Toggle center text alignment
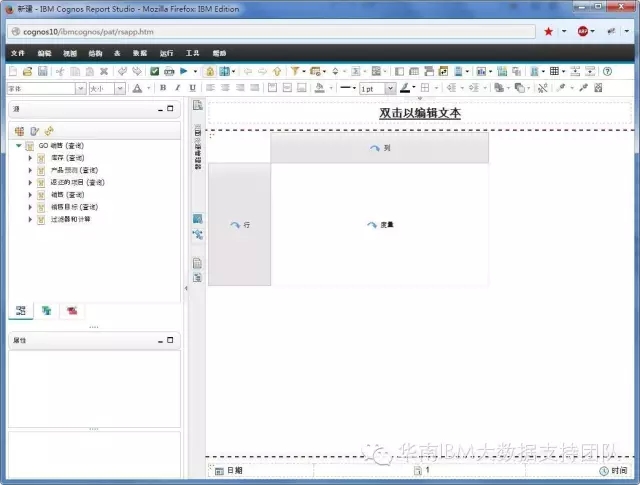Image resolution: width=640 pixels, height=485 pixels. 225,88
